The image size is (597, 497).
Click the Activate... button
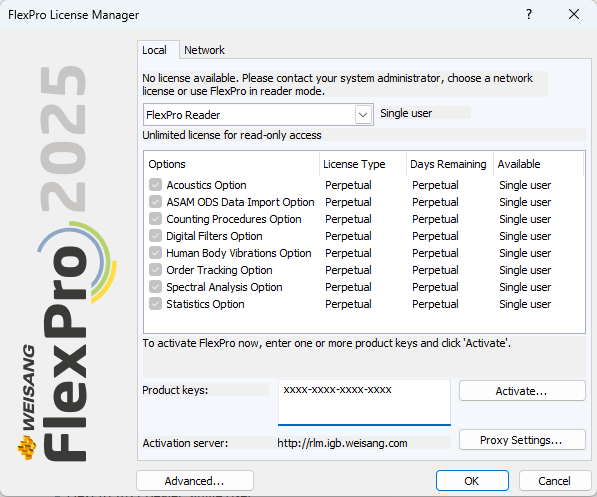click(x=522, y=391)
